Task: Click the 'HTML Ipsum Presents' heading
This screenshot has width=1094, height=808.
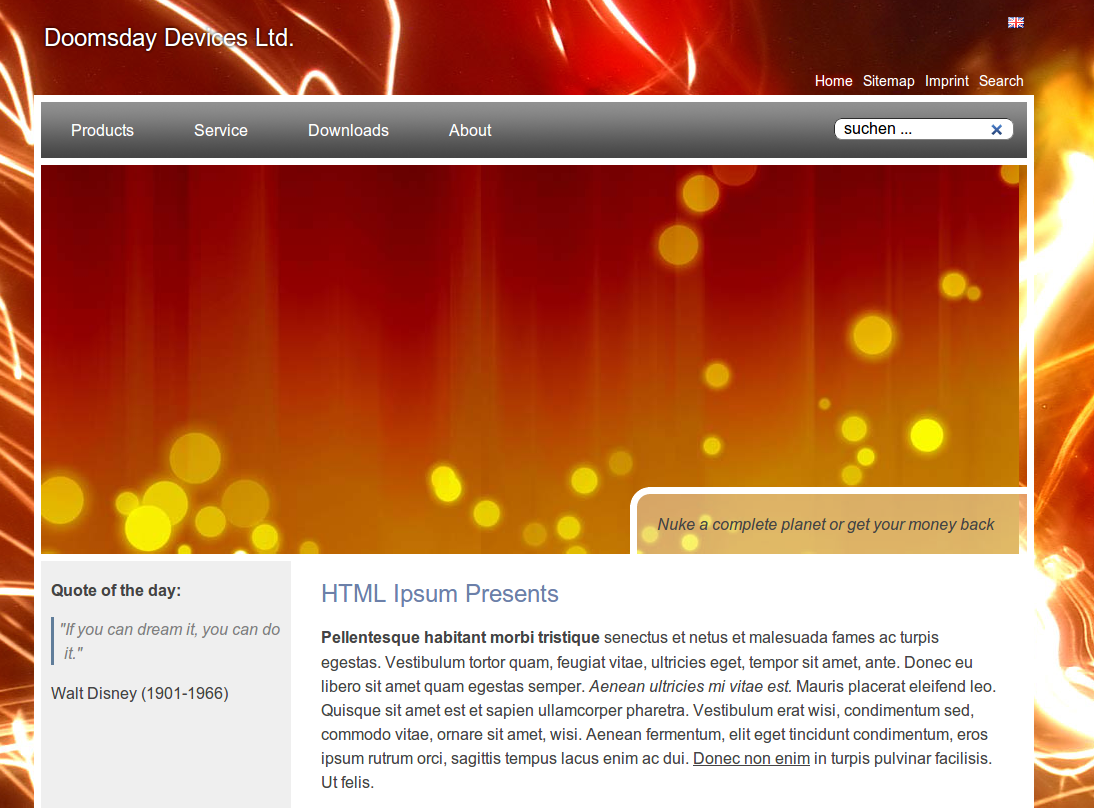Action: pos(440,594)
